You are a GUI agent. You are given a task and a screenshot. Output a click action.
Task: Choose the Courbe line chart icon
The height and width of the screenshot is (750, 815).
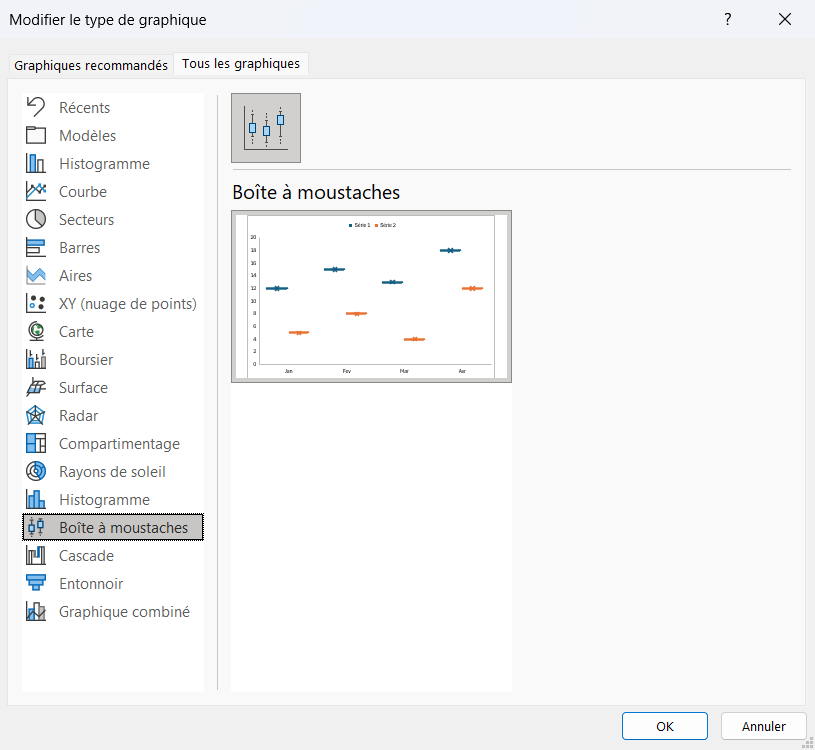[x=36, y=192]
